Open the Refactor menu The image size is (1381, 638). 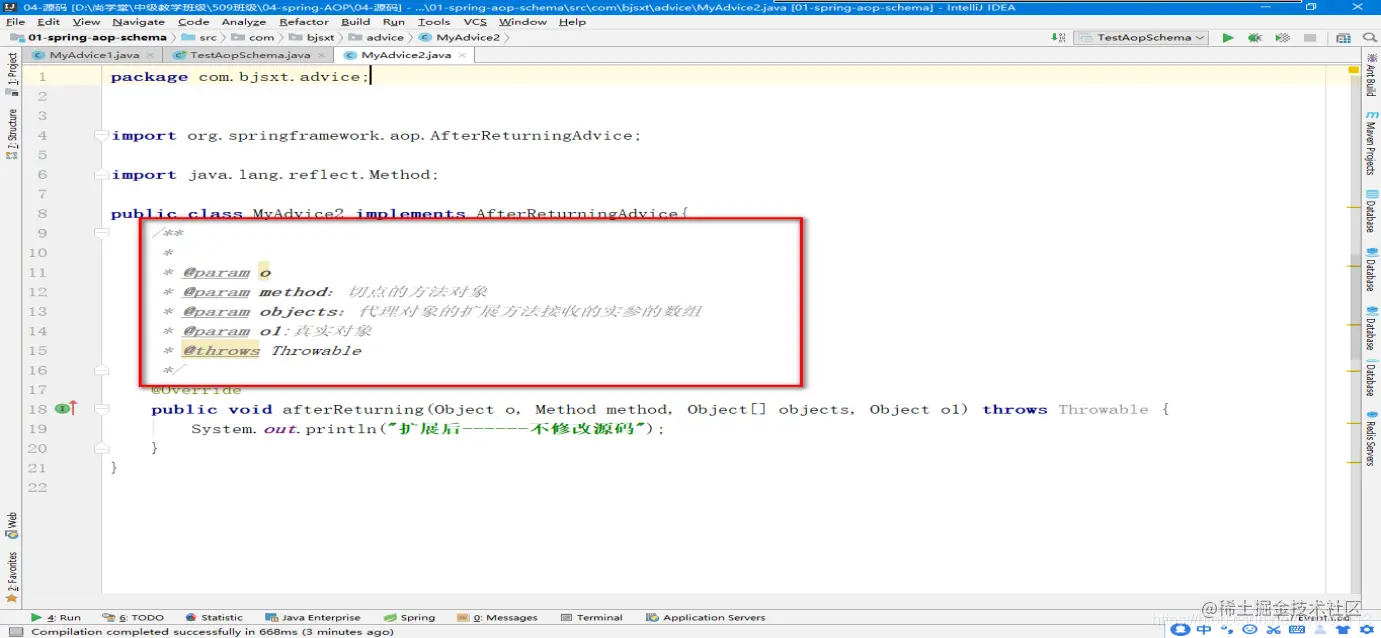pyautogui.click(x=304, y=22)
